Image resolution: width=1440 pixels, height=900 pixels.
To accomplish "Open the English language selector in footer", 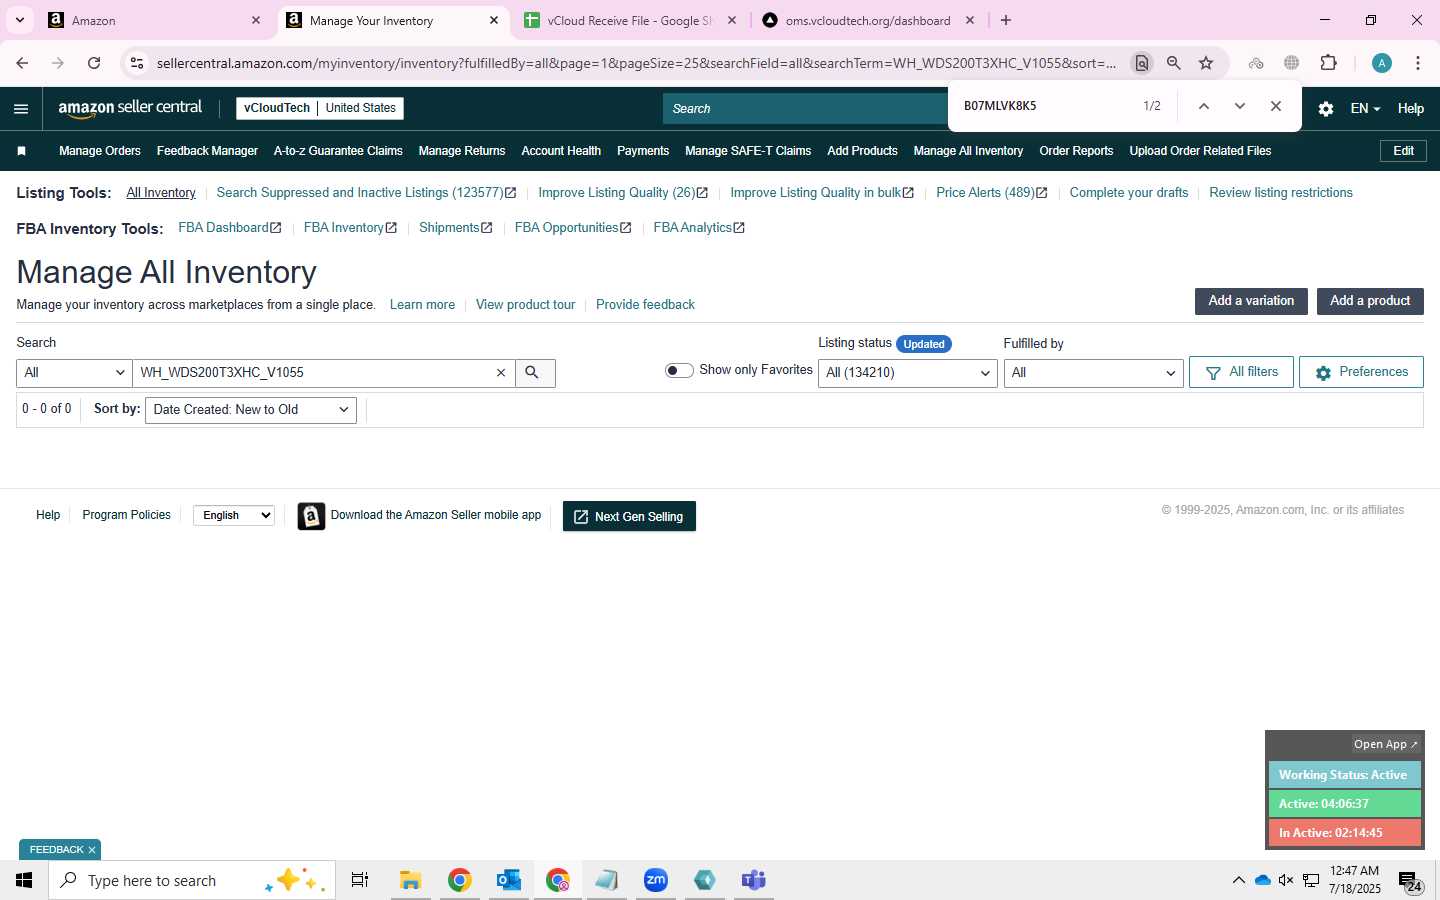I will (x=234, y=516).
